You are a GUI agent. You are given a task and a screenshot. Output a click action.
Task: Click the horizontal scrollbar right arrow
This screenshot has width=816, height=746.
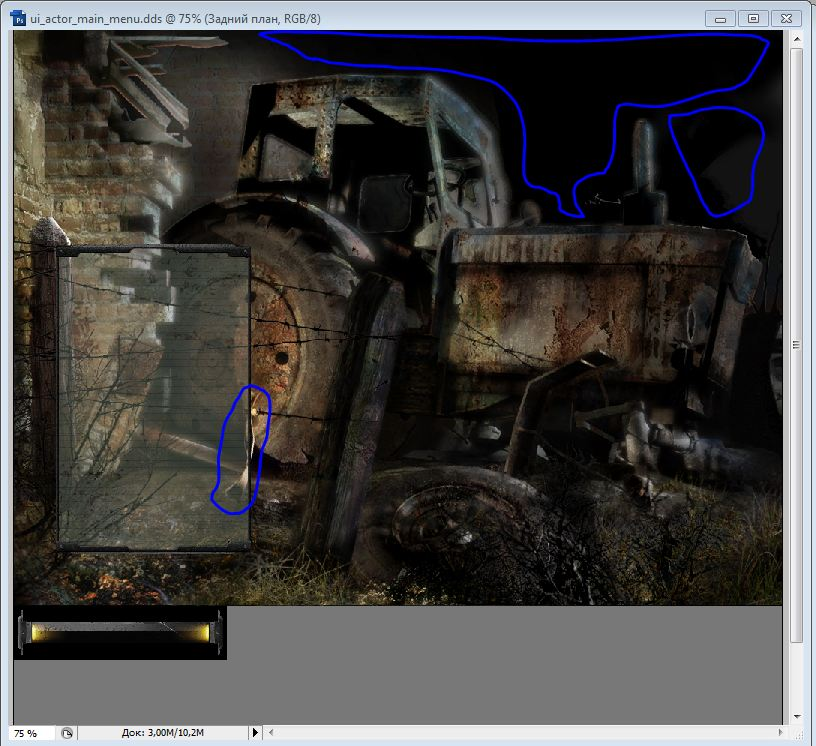[780, 732]
